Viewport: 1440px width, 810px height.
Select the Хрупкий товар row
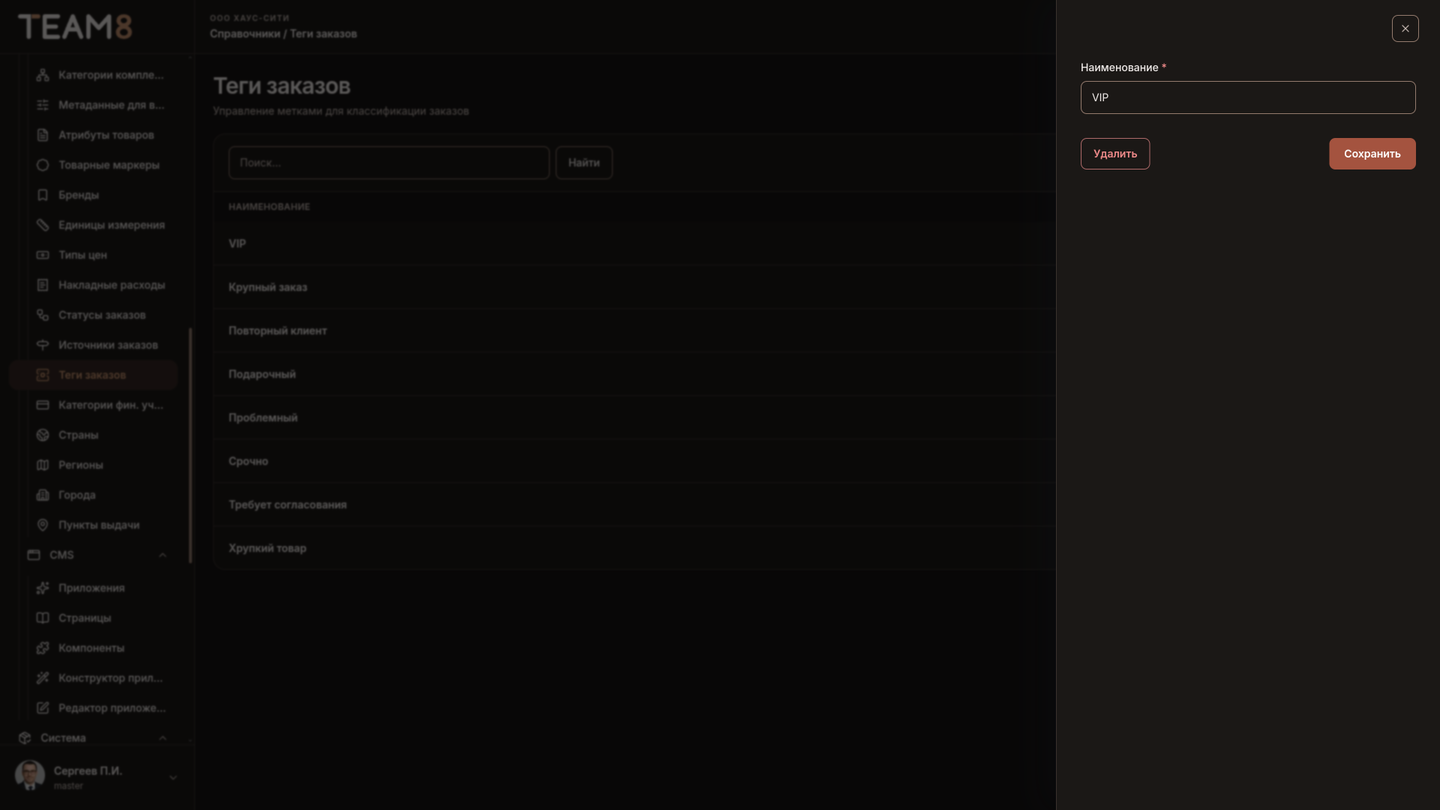634,548
